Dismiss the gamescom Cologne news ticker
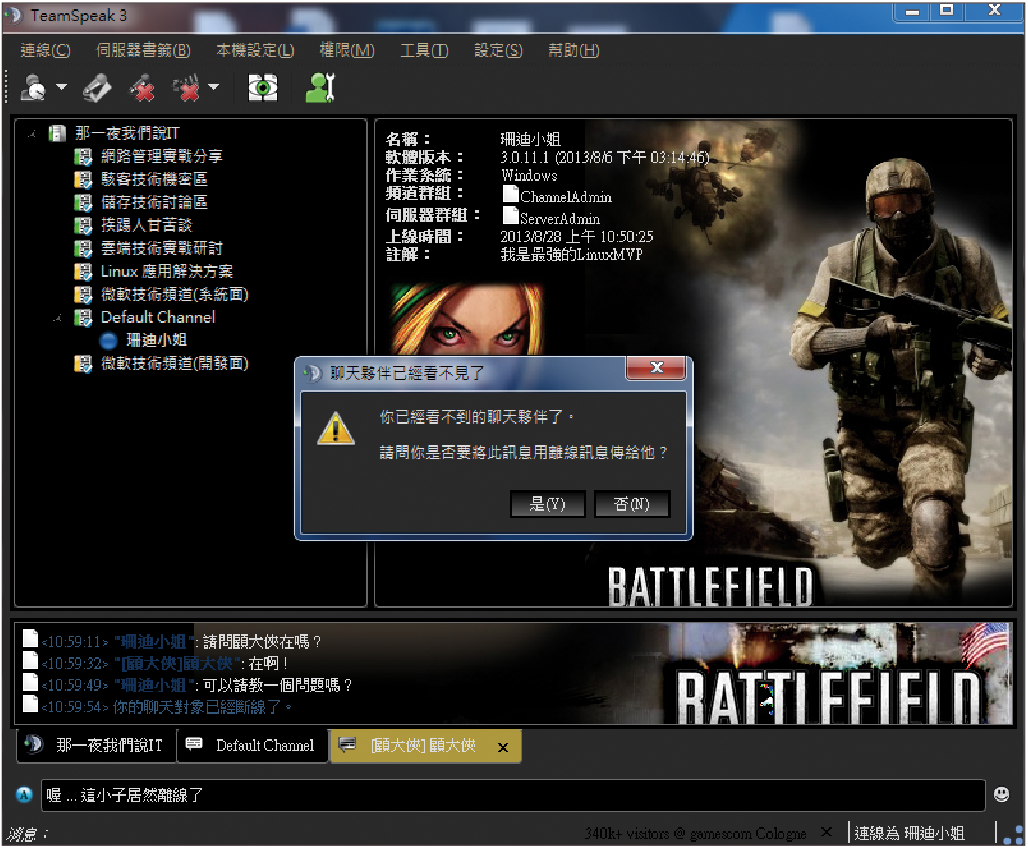Viewport: 1028px width, 849px height. pos(827,832)
